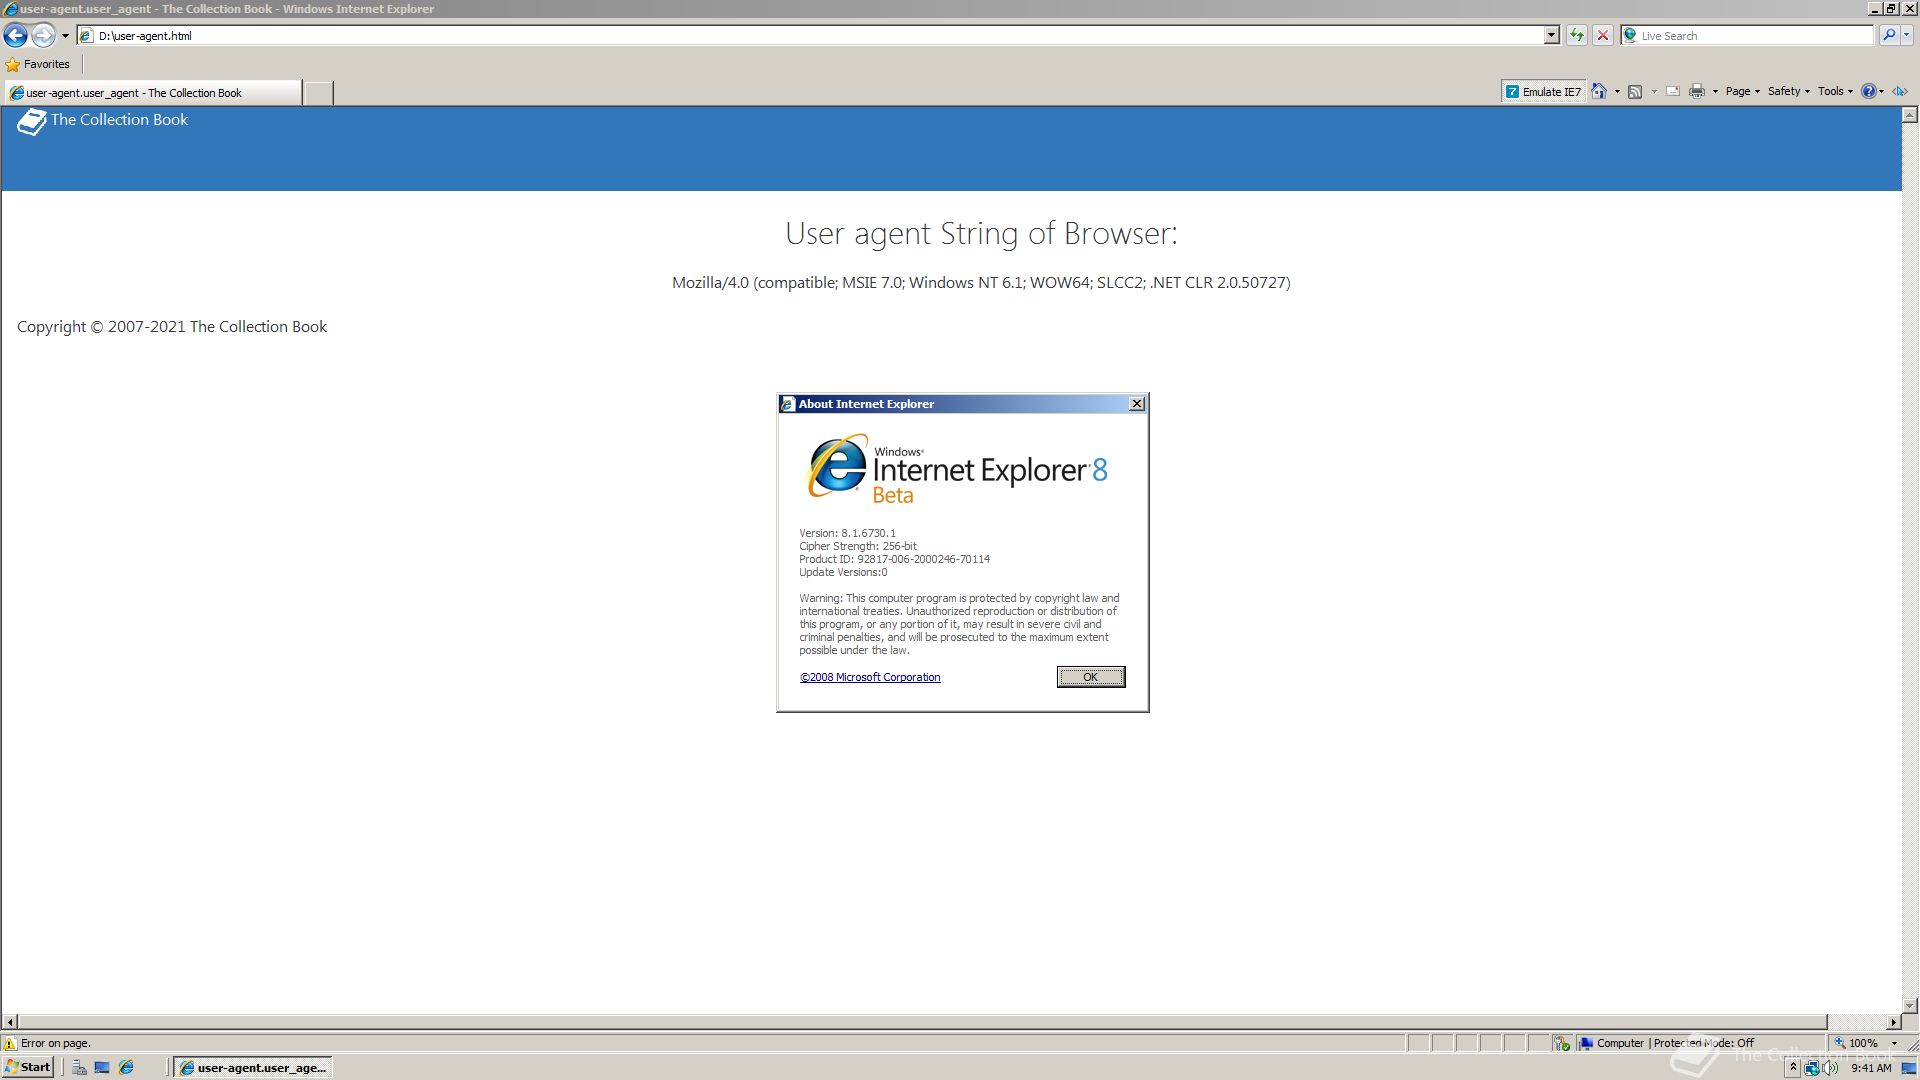Screen dimensions: 1920x1080
Task: Click the desktop icon beside the clock
Action: click(x=1908, y=1068)
